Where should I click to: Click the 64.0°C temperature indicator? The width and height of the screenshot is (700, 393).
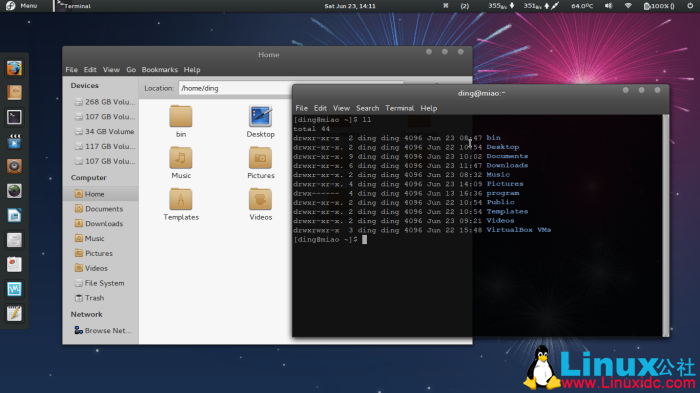coord(582,6)
